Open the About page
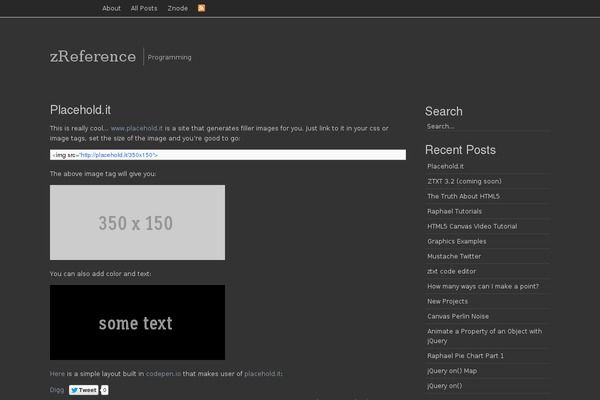600x400 pixels. pyautogui.click(x=111, y=8)
